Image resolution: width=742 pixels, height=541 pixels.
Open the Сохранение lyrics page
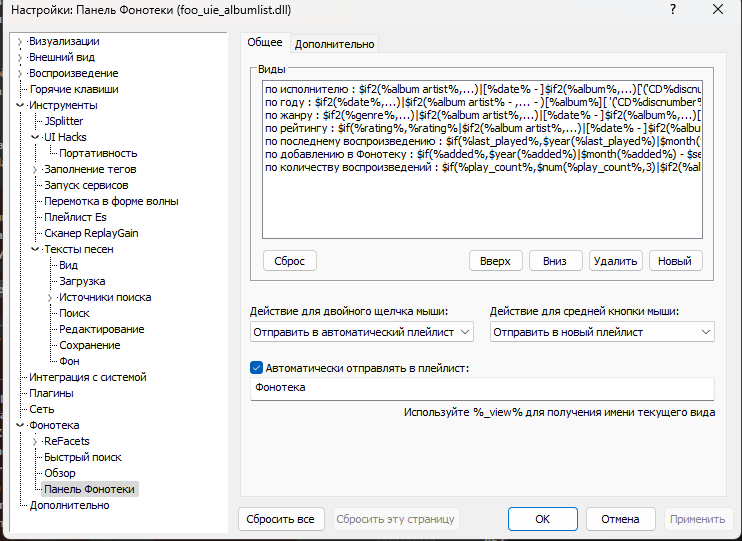pyautogui.click(x=89, y=346)
